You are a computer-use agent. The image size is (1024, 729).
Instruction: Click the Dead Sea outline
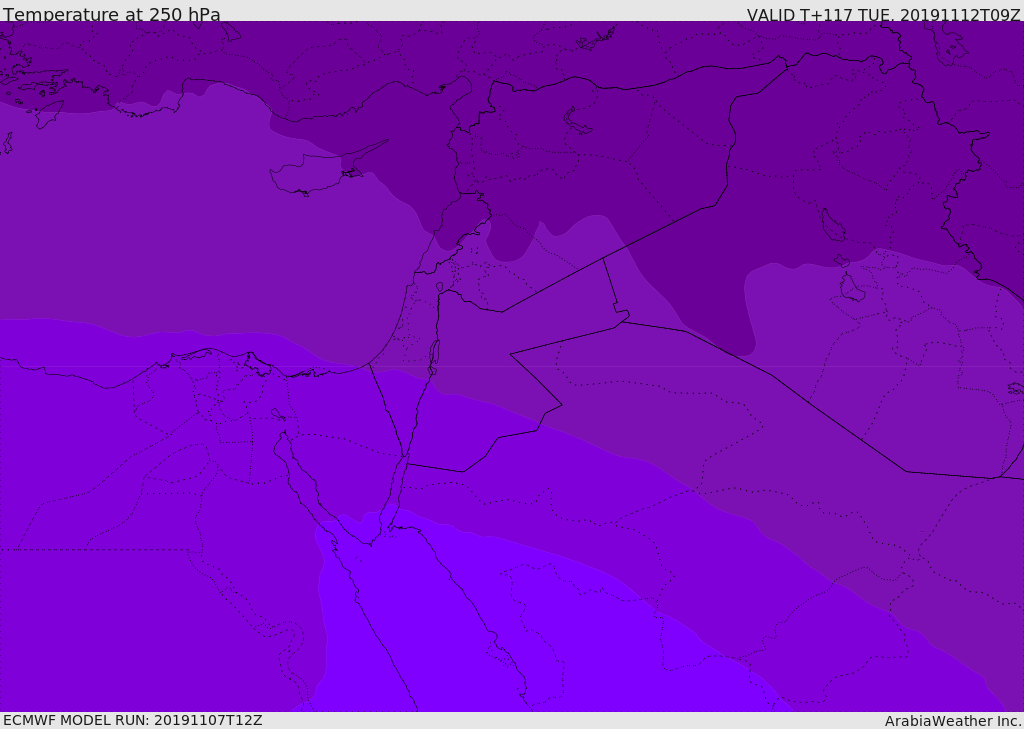434,356
